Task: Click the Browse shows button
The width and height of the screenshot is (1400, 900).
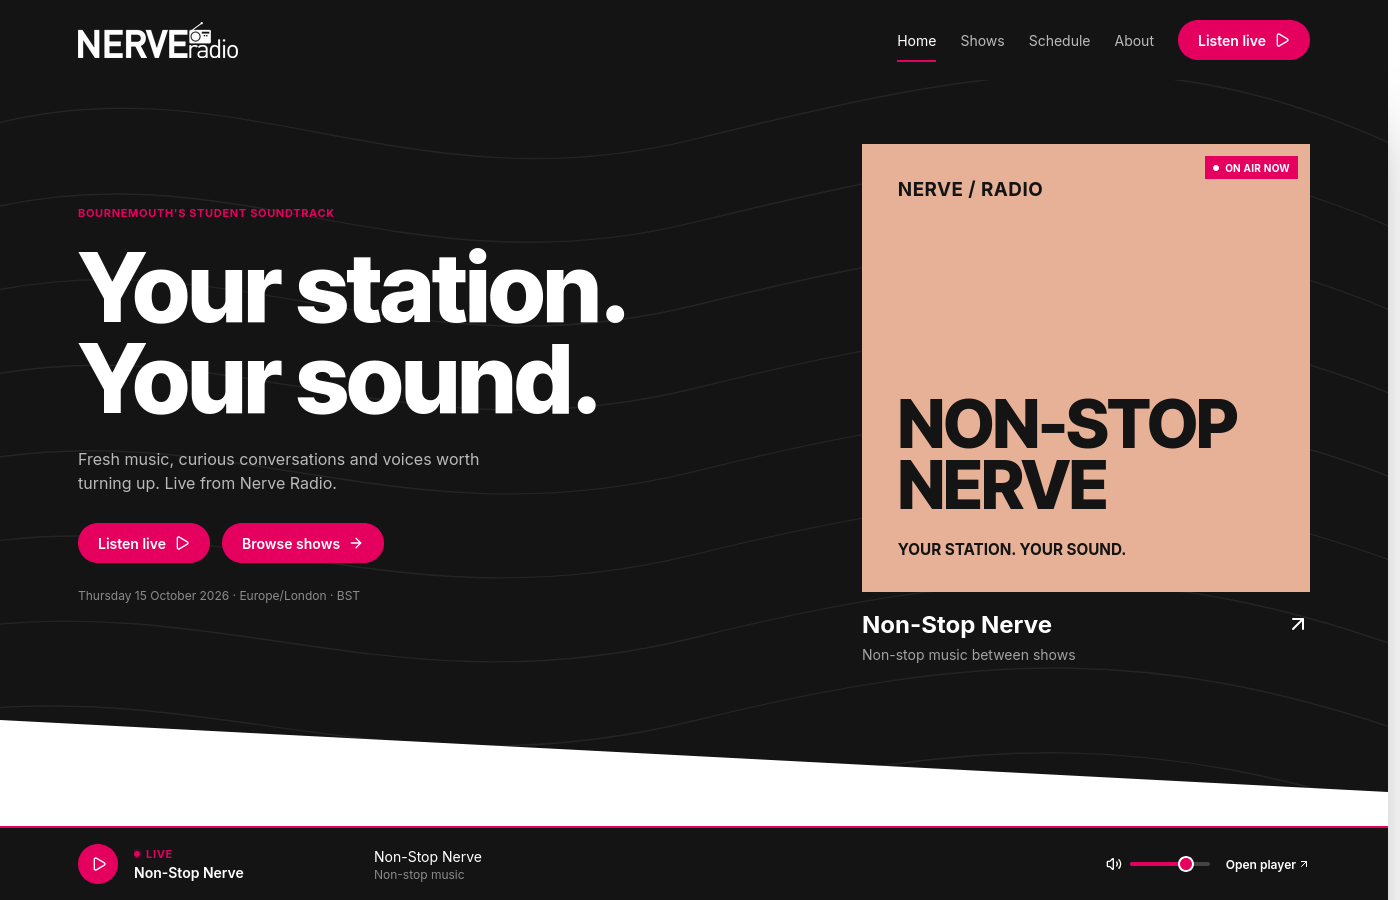Action: pyautogui.click(x=303, y=543)
